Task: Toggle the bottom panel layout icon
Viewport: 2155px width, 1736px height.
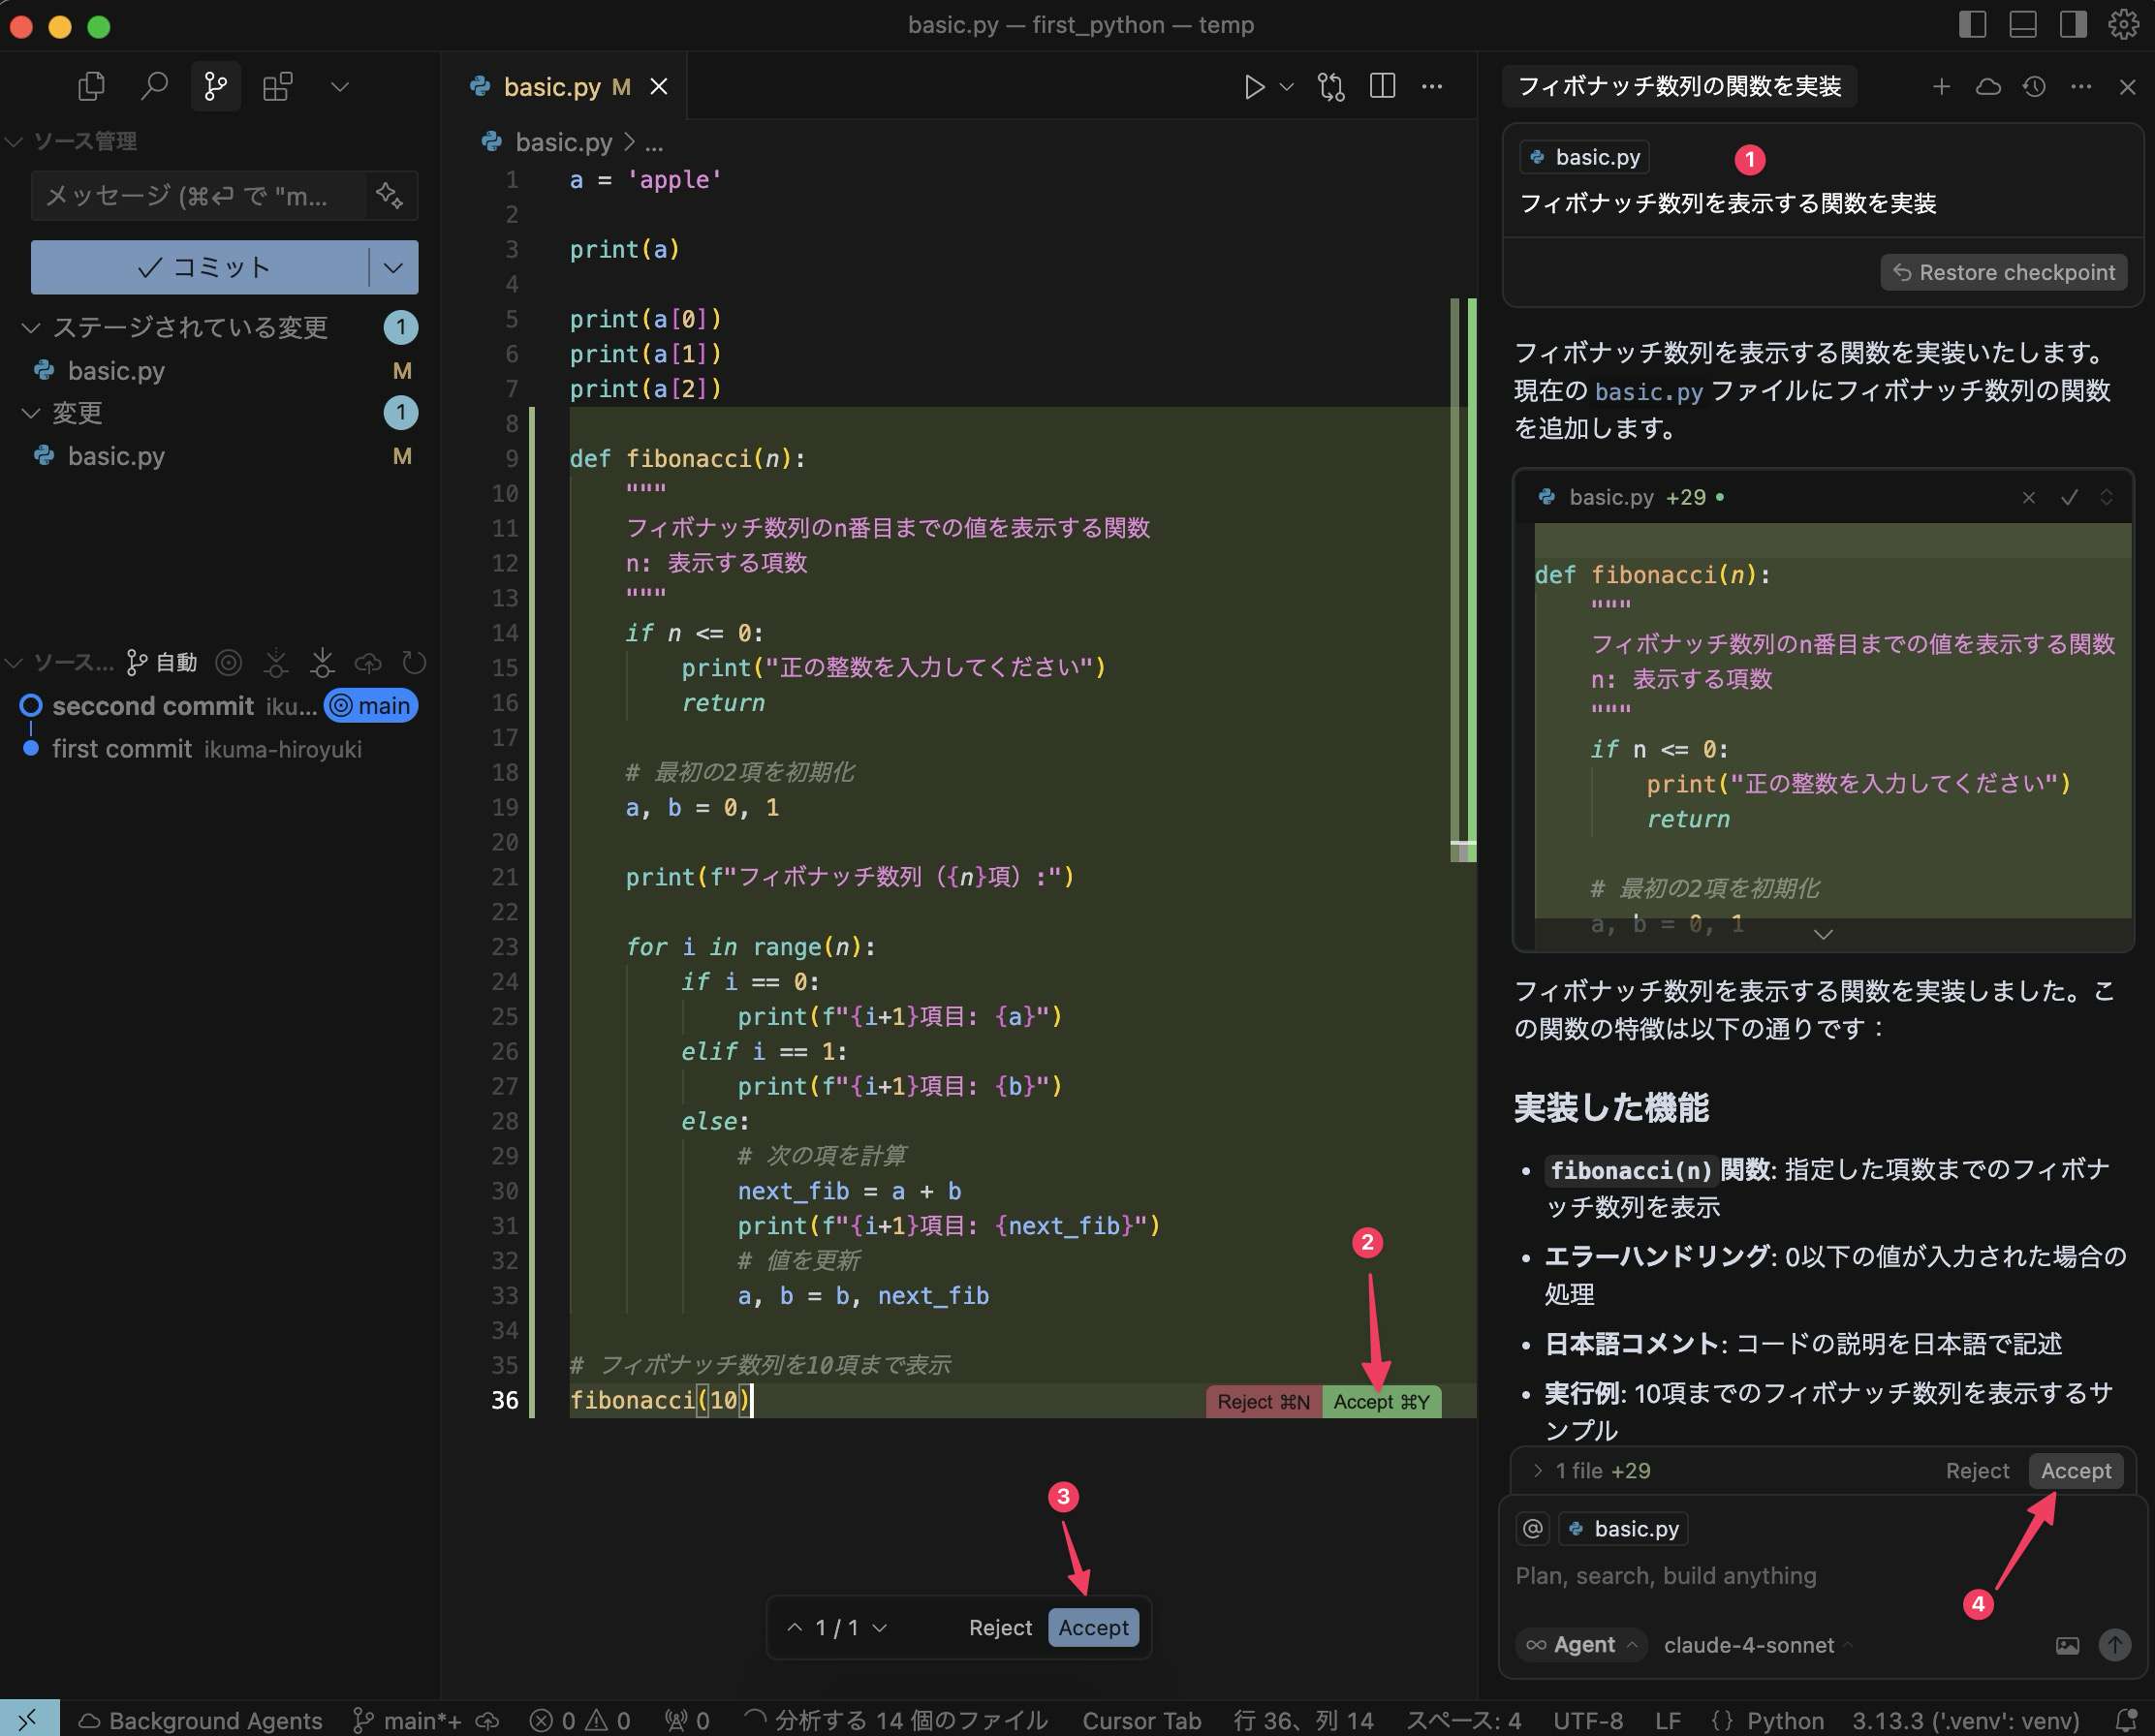Action: coord(2023,24)
